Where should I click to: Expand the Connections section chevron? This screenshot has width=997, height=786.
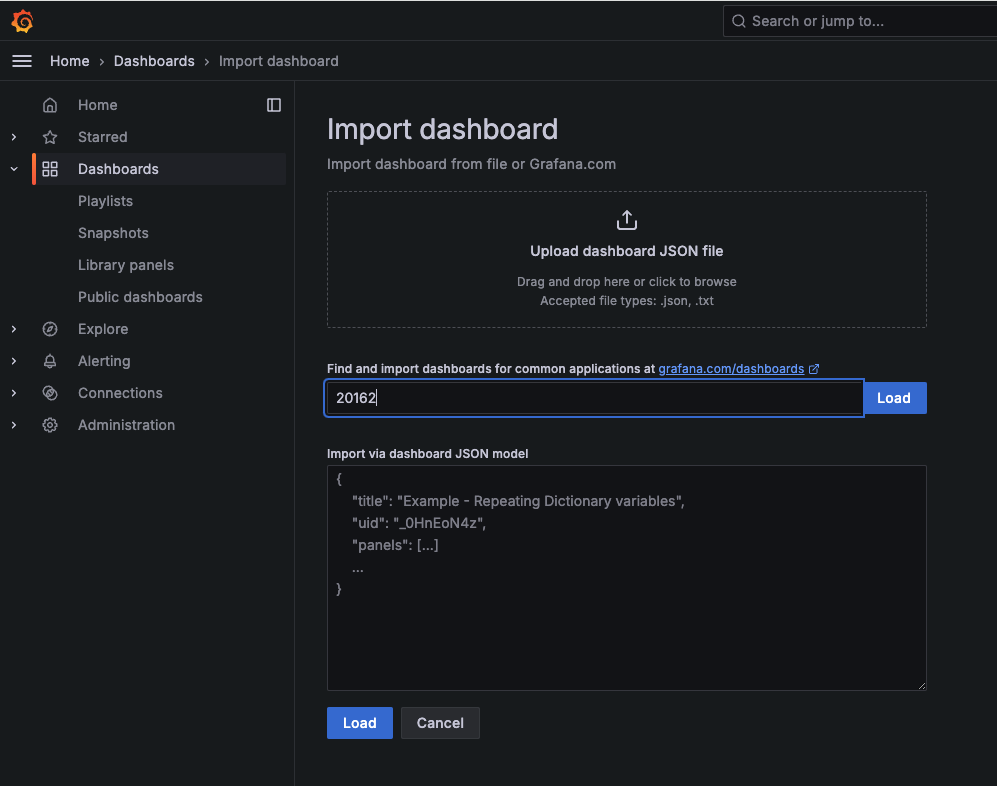coord(14,393)
